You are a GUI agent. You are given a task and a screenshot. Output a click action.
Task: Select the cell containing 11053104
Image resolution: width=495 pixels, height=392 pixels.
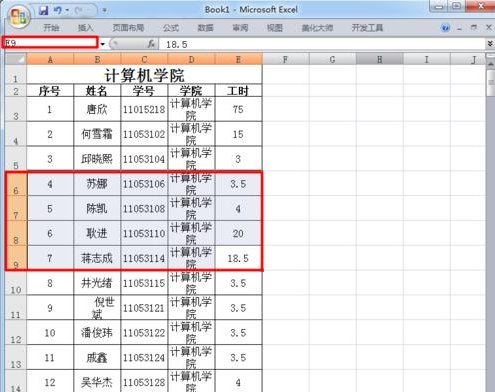click(x=144, y=159)
